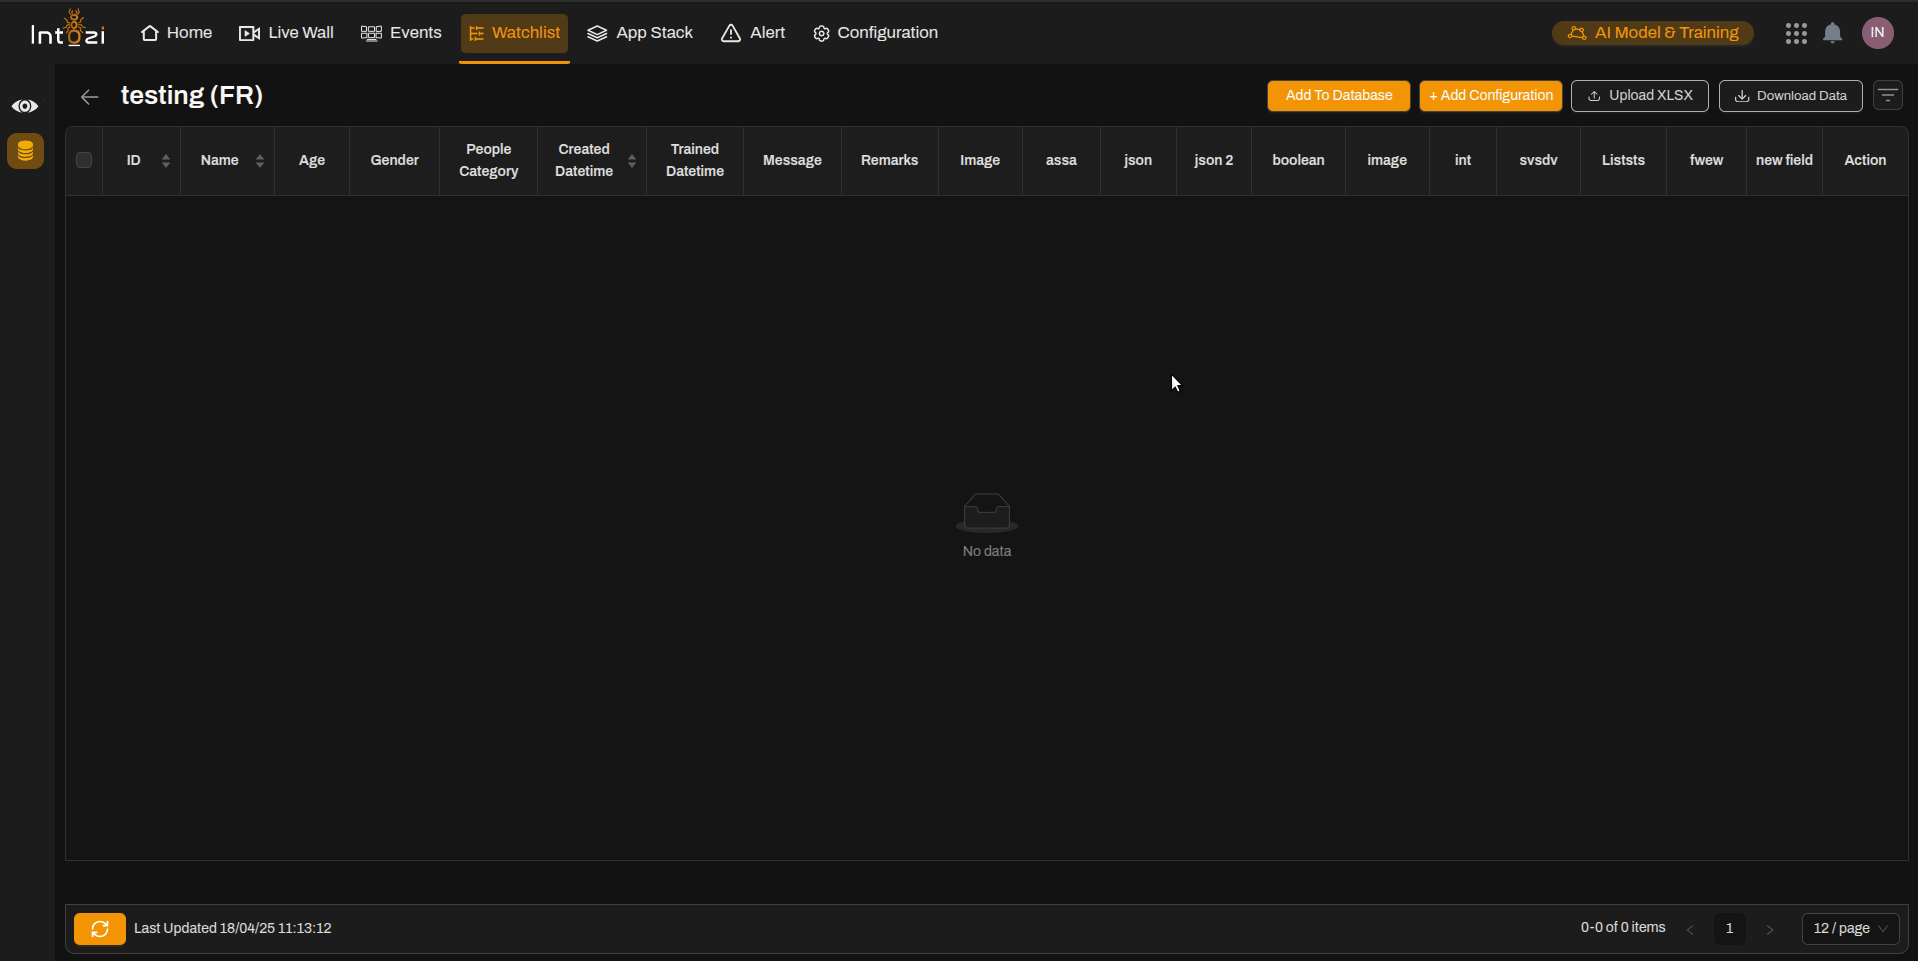Open the App Stack layers icon
This screenshot has height=961, width=1918.
pyautogui.click(x=598, y=32)
